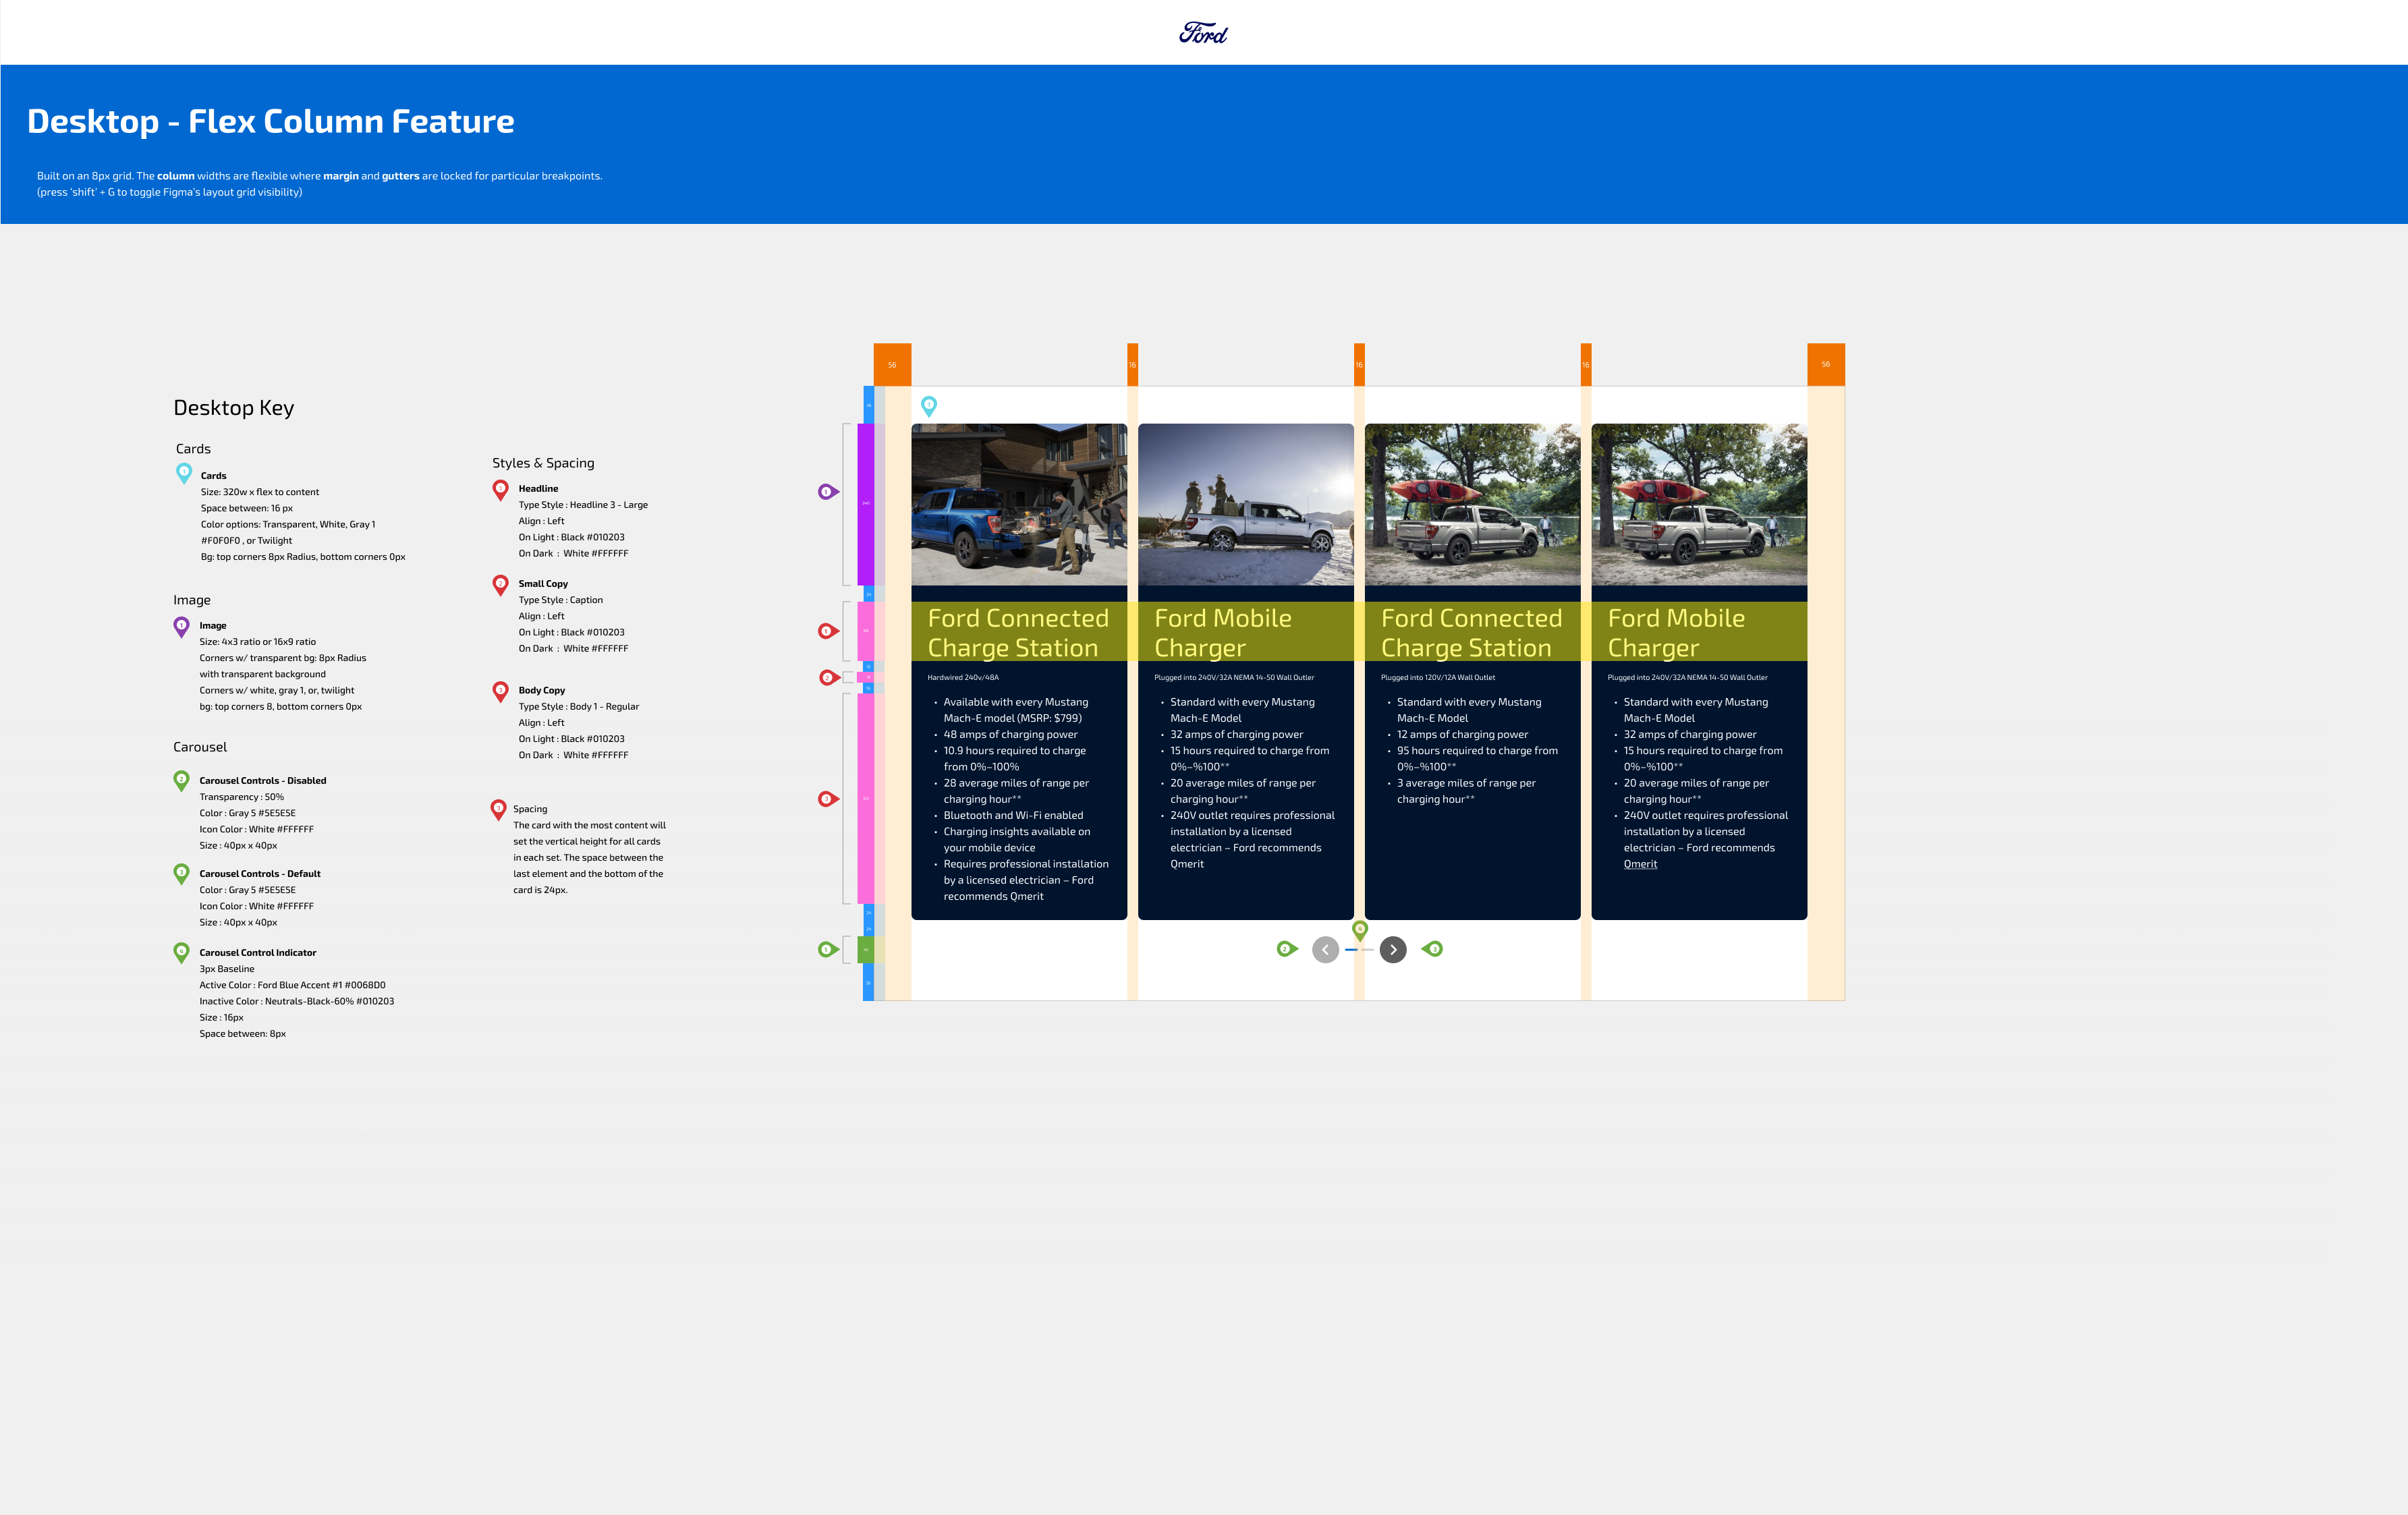Click the red pin beside Small Copy style

500,585
